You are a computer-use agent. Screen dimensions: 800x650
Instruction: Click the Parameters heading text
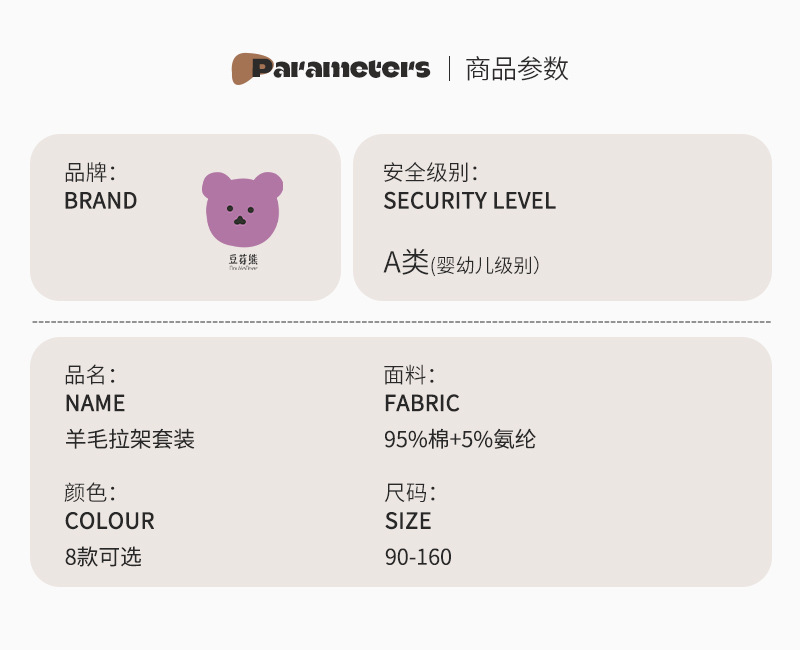point(341,69)
